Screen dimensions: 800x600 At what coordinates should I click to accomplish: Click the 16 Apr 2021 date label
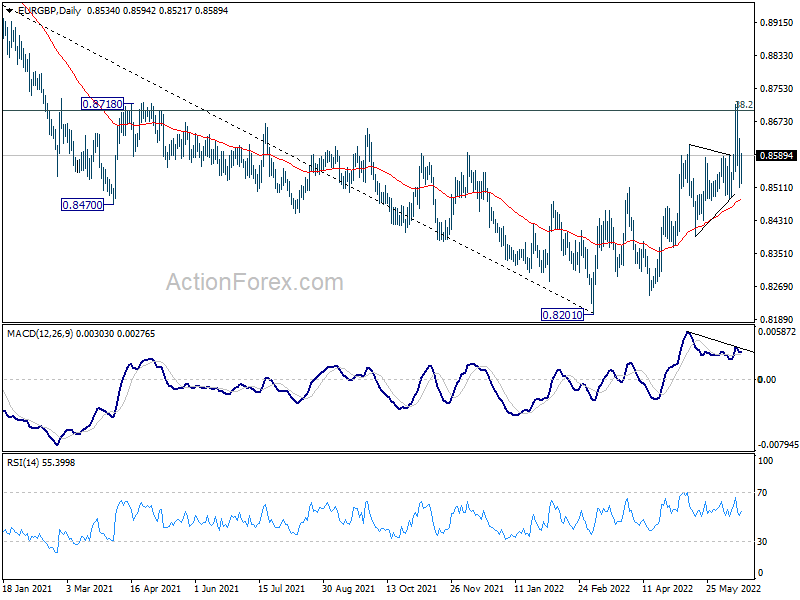tap(155, 589)
